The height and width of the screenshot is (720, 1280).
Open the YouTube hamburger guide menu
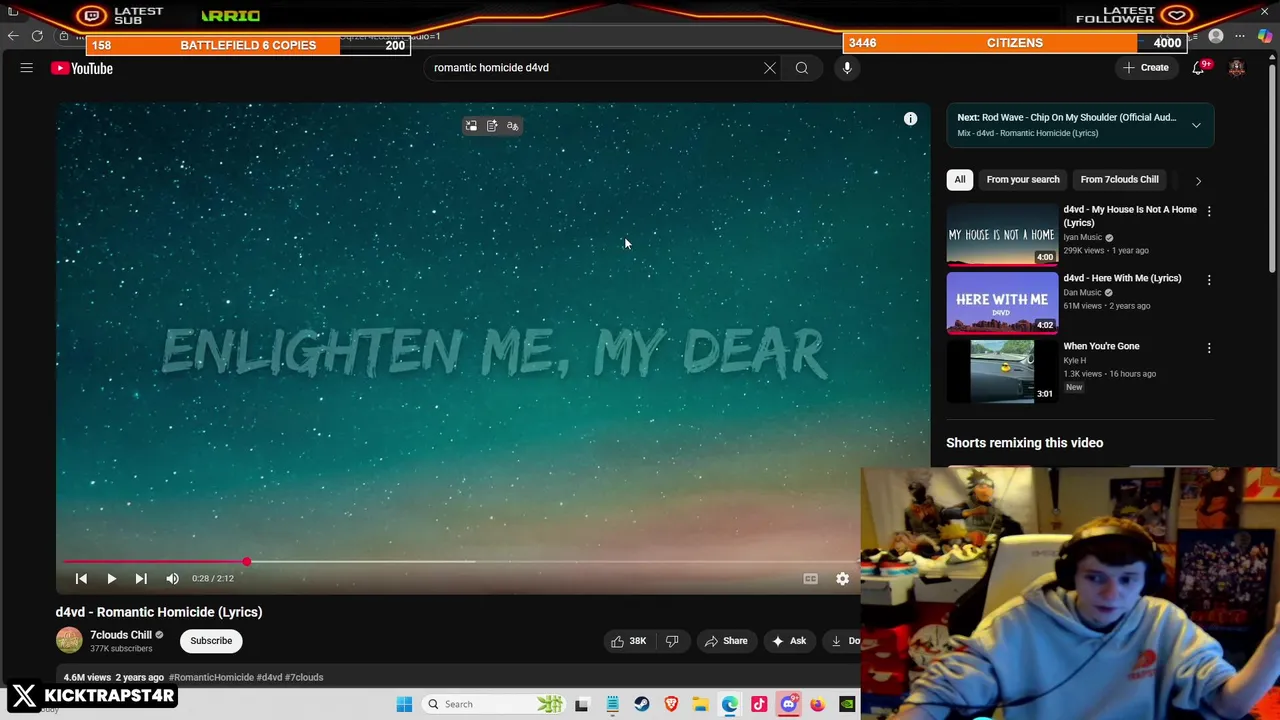coord(27,68)
